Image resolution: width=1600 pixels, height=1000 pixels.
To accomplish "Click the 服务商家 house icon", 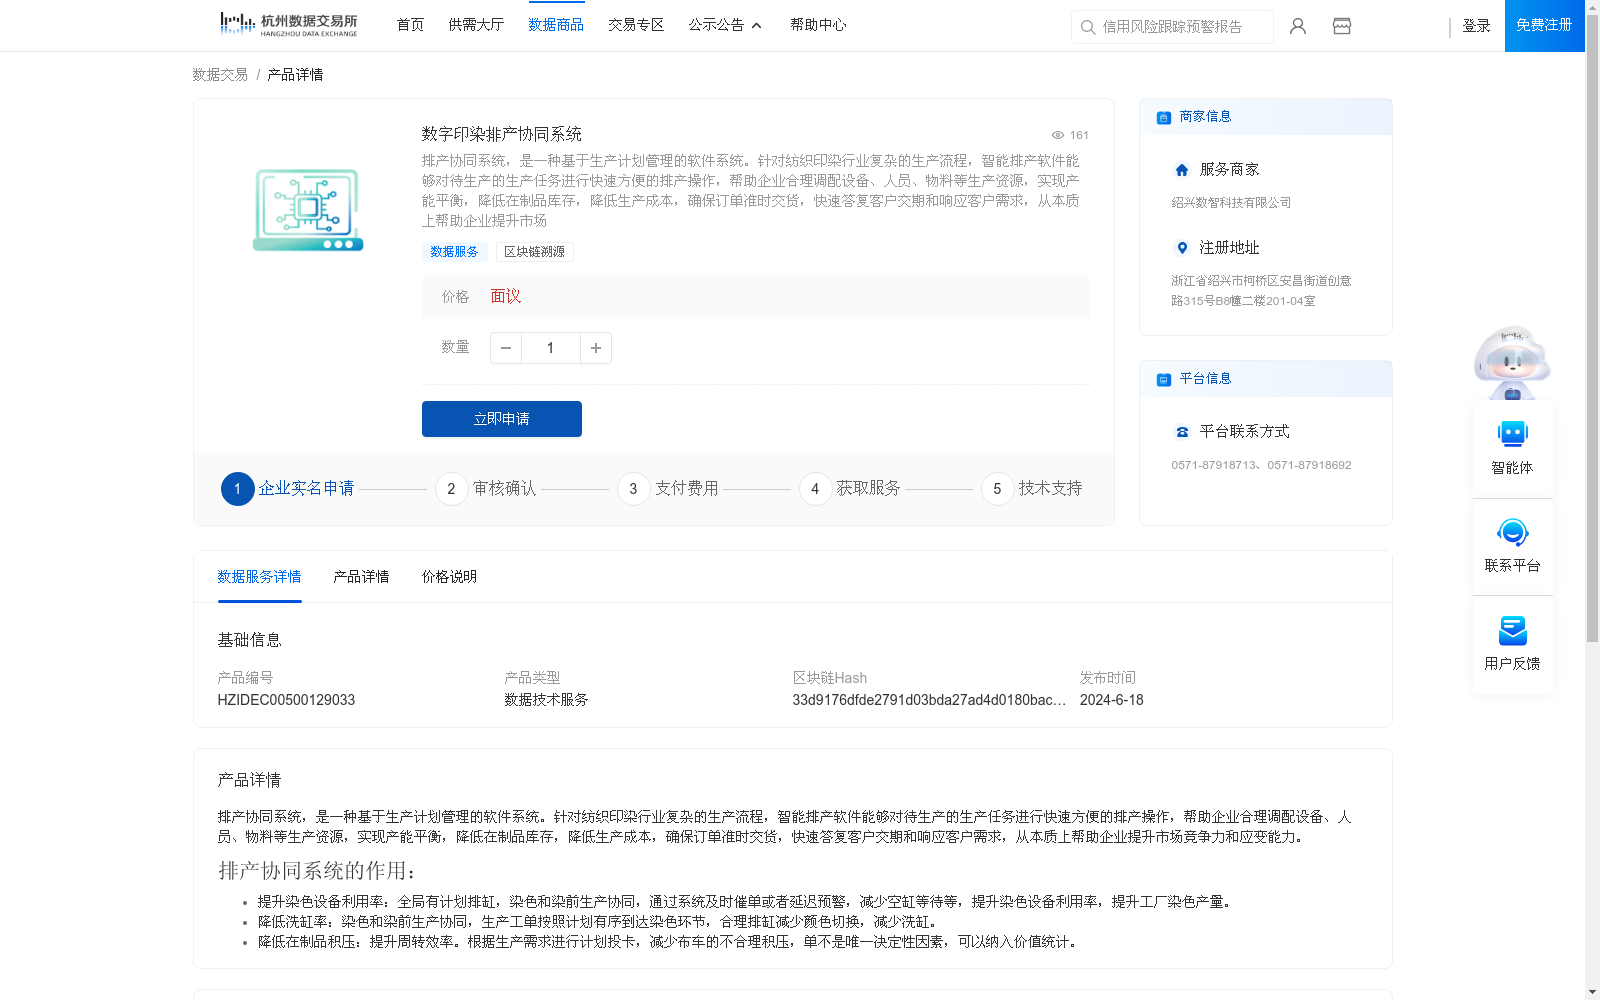I will [x=1182, y=170].
